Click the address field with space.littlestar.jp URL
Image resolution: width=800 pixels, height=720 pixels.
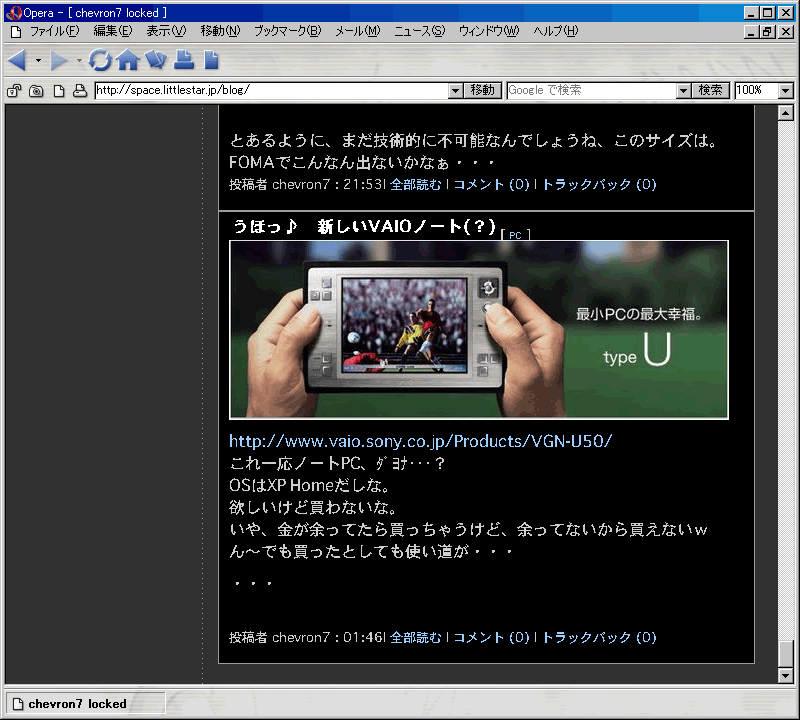point(272,91)
